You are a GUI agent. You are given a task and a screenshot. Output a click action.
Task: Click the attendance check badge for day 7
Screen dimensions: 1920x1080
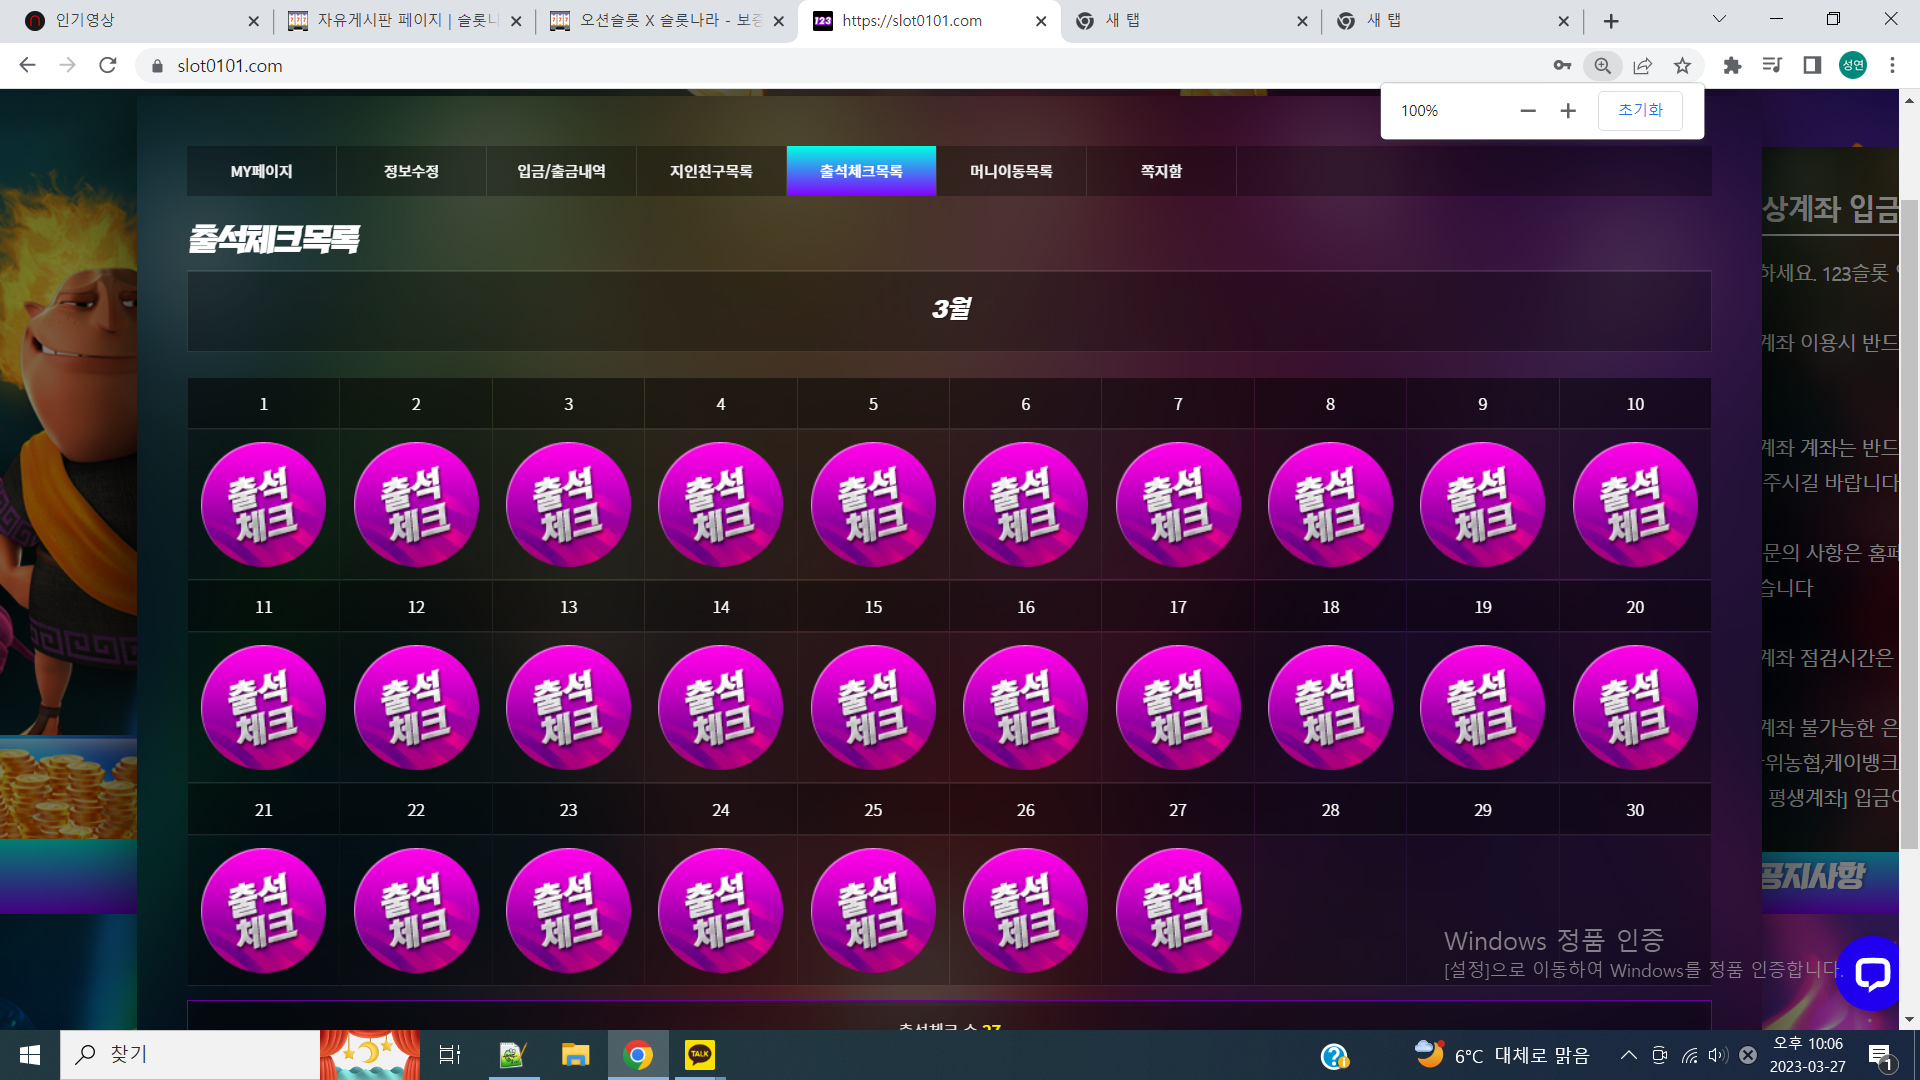1178,505
